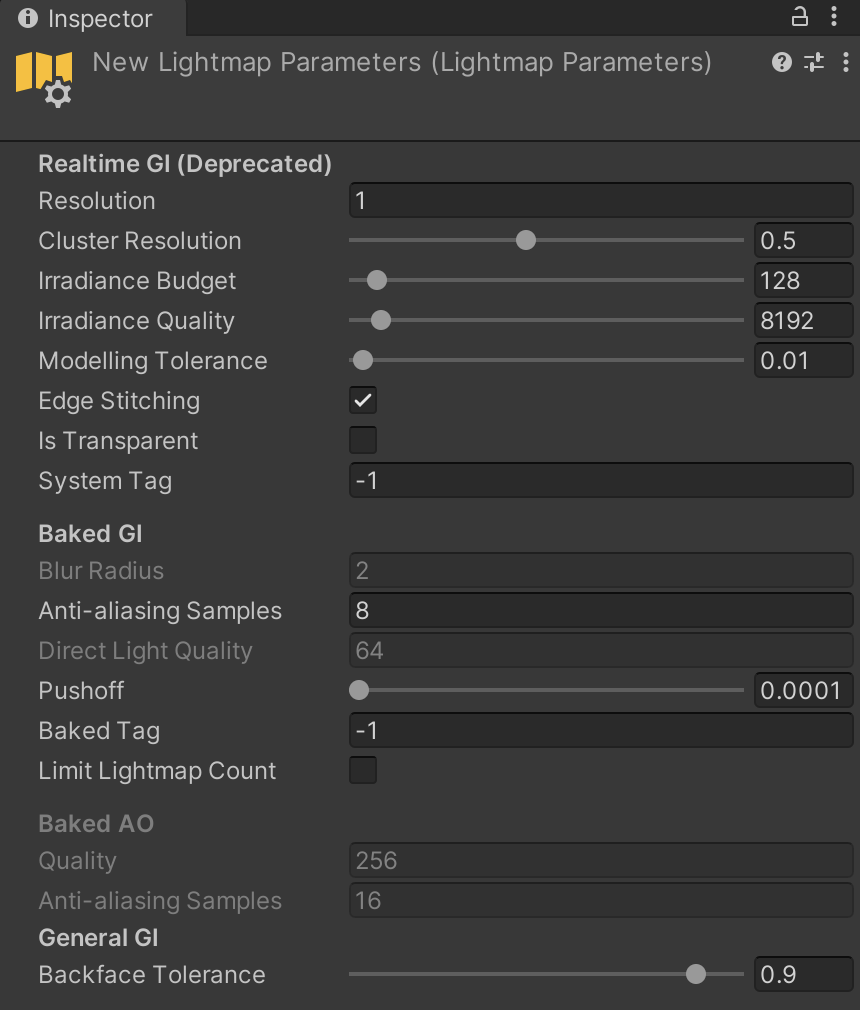Enable the Is Transparent checkbox
Screen dimensions: 860x1010
click(363, 441)
